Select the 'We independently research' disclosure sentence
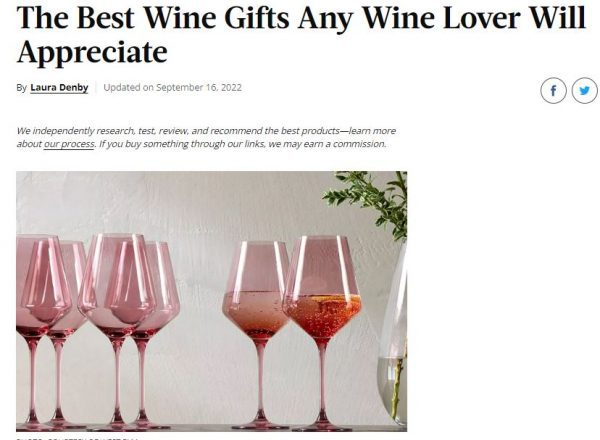This screenshot has height=440, width=600. 206,137
